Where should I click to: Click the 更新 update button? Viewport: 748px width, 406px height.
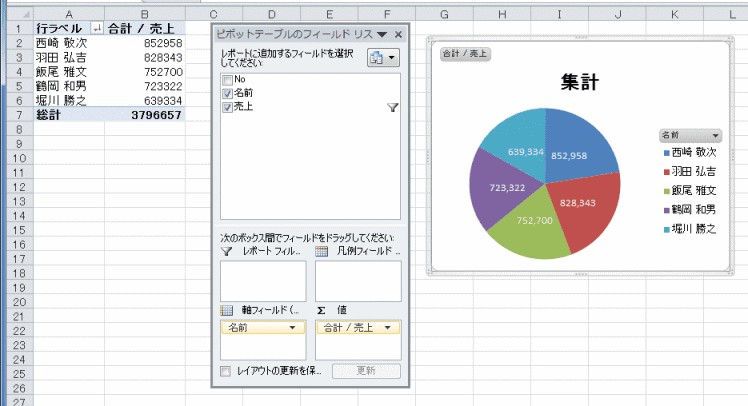[366, 371]
